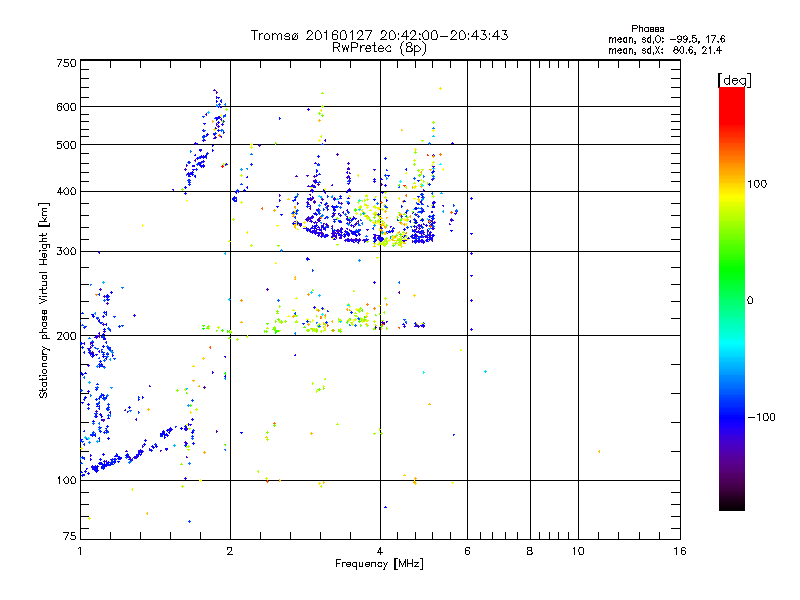The width and height of the screenshot is (800, 600).
Task: Click the y-axis '100' tick label
Action: pyautogui.click(x=66, y=480)
